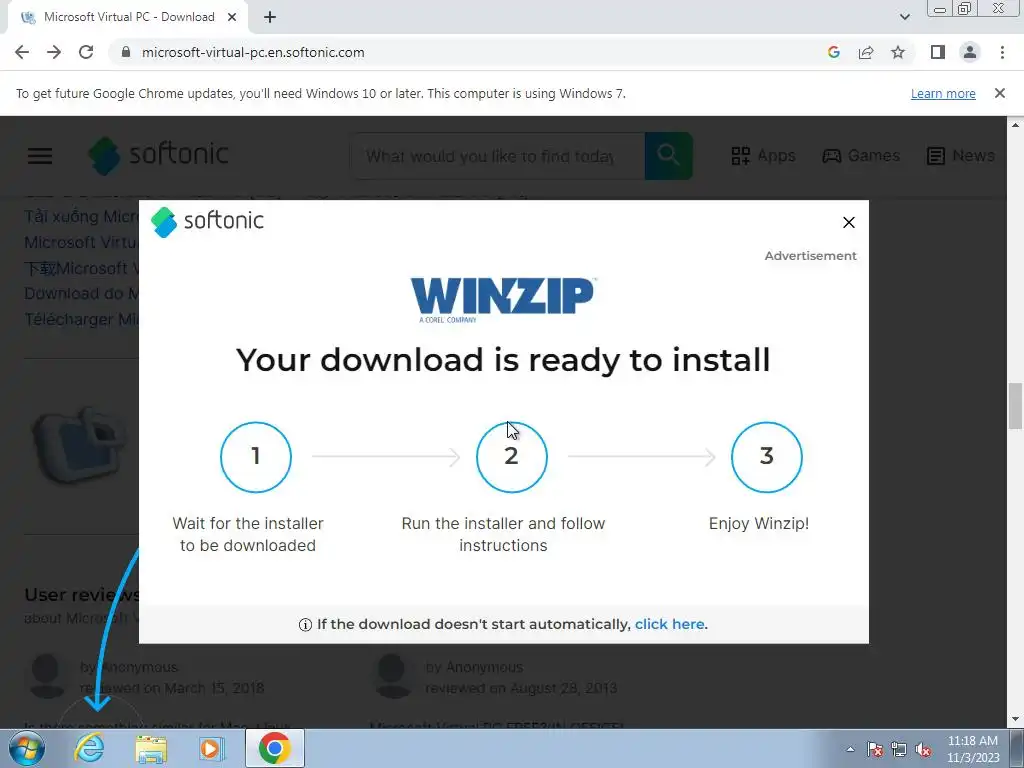The height and width of the screenshot is (768, 1024).
Task: Open Windows Media Player from taskbar
Action: (212, 748)
